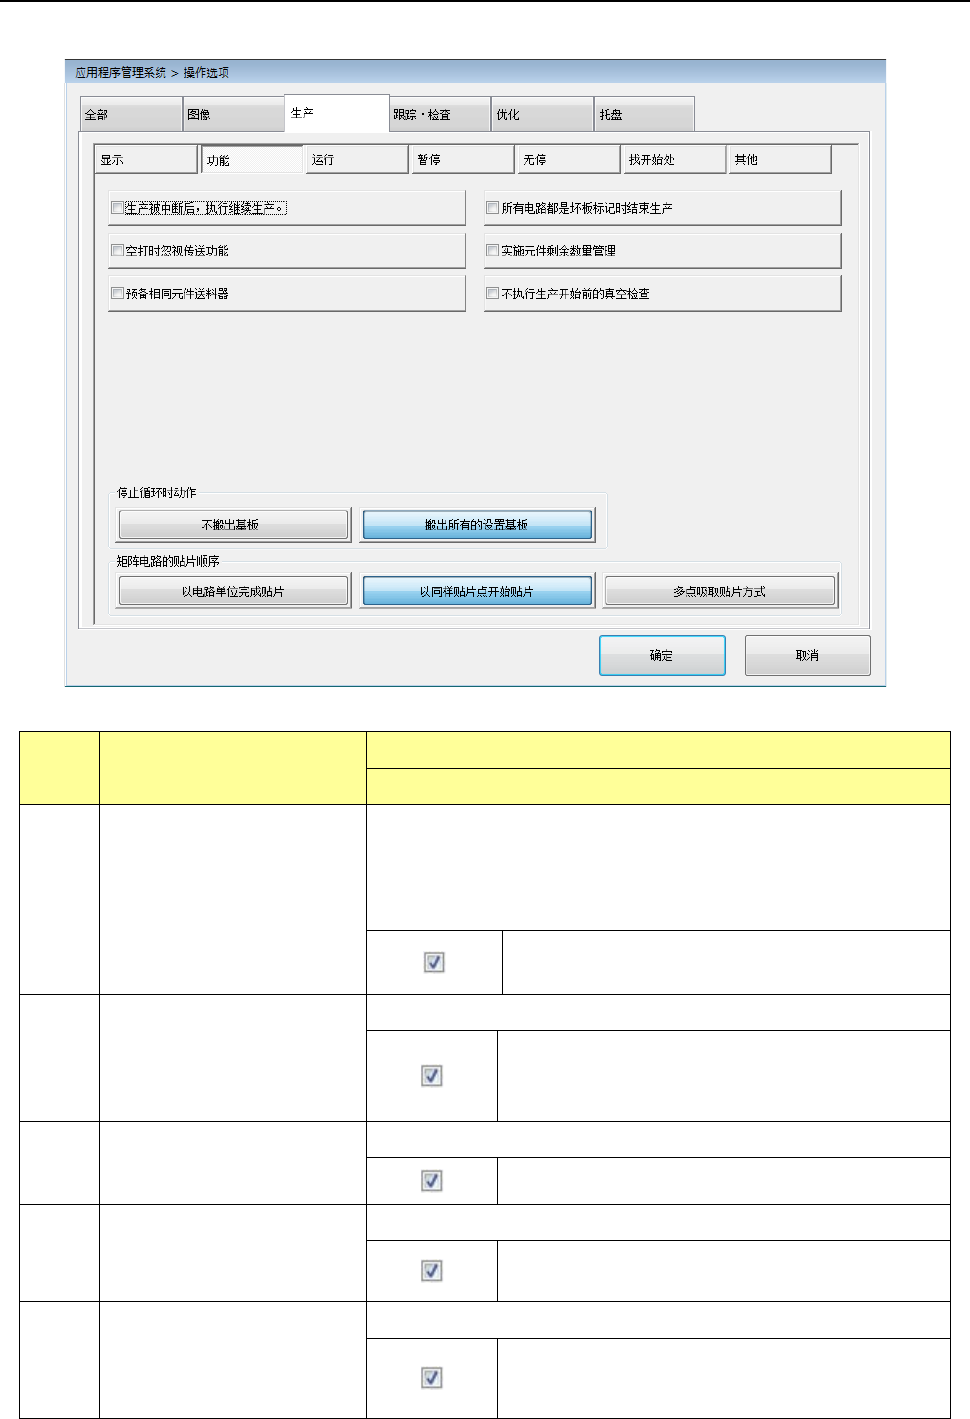The height and width of the screenshot is (1419, 970).
Task: Open the 显示 sub-tab
Action: tap(147, 159)
